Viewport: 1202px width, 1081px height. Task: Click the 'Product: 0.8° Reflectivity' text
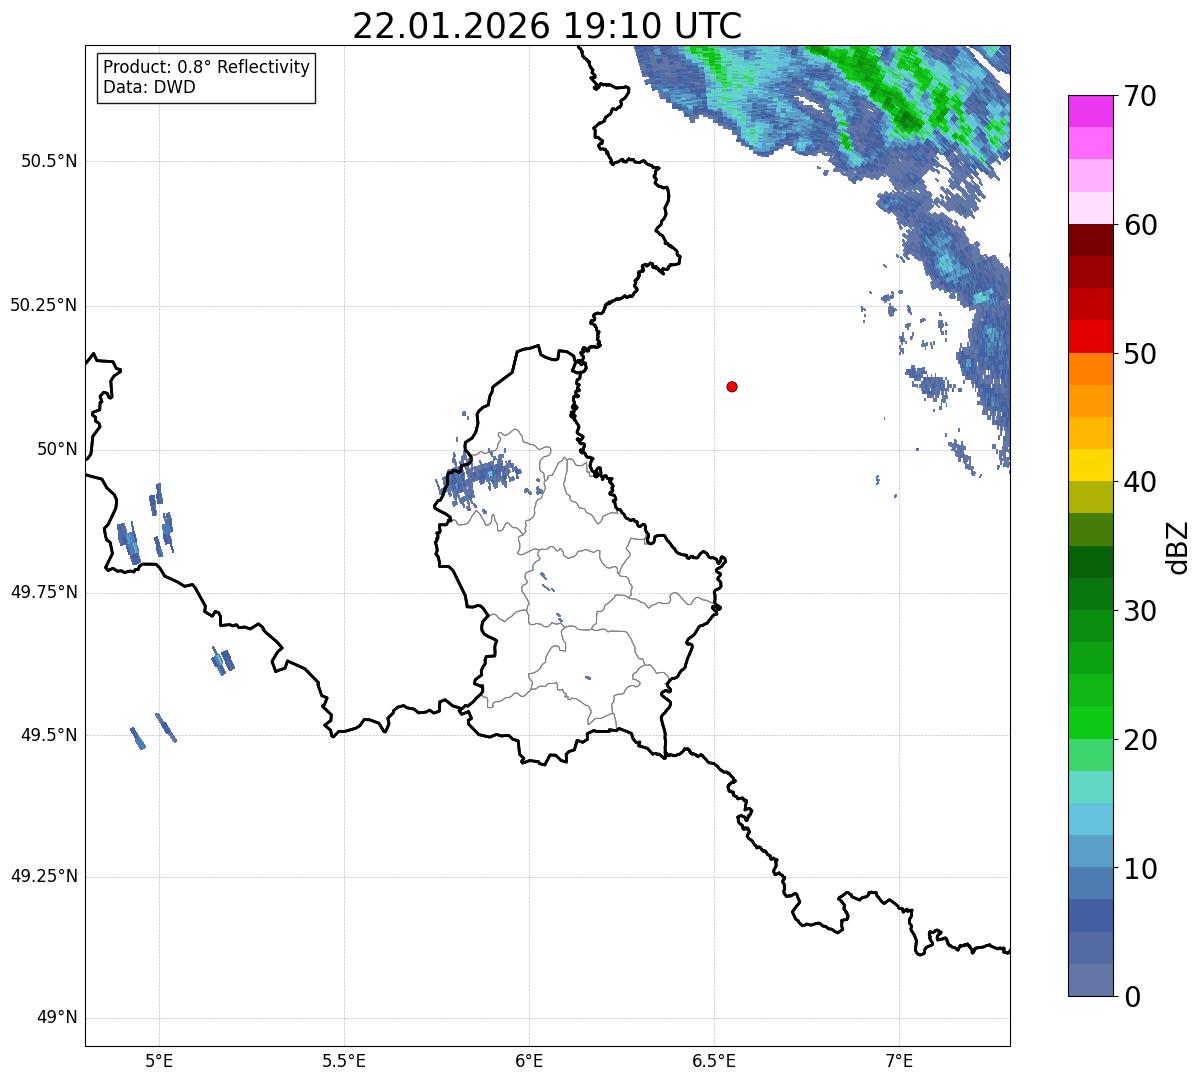point(207,67)
